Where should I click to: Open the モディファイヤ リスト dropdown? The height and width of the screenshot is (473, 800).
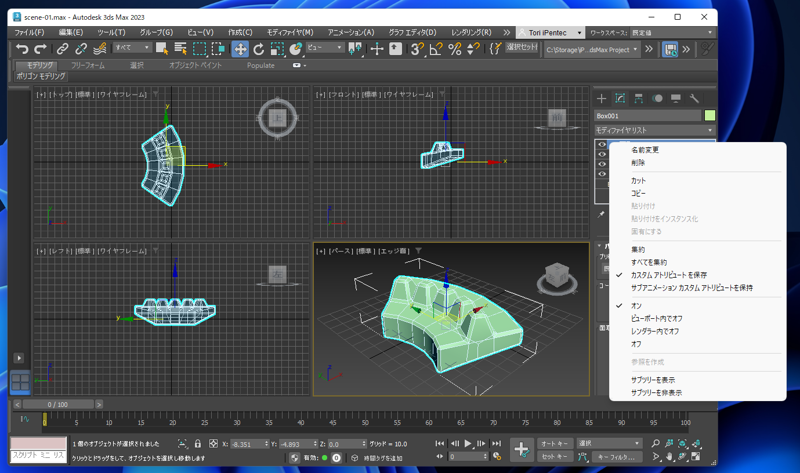655,130
